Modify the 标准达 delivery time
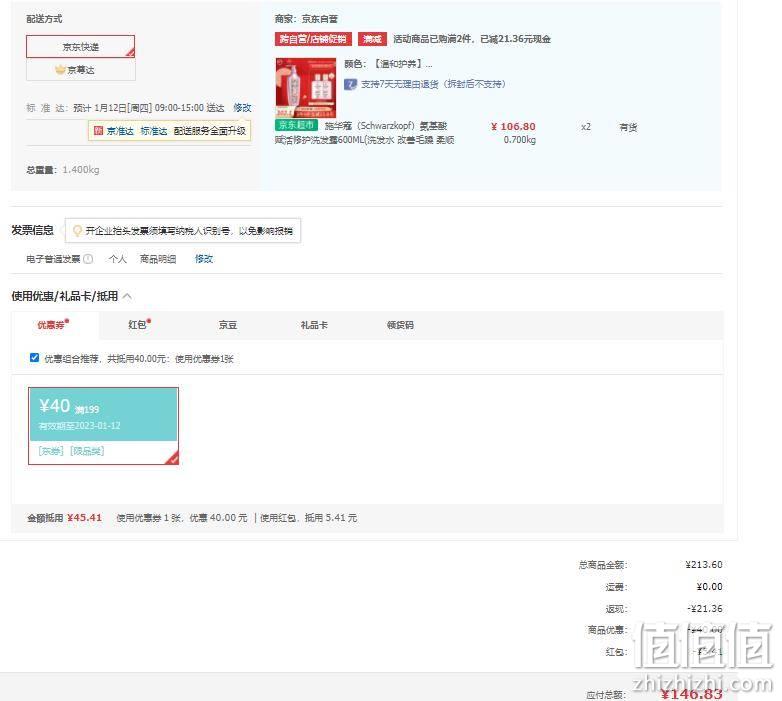The width and height of the screenshot is (782, 701). (x=242, y=108)
